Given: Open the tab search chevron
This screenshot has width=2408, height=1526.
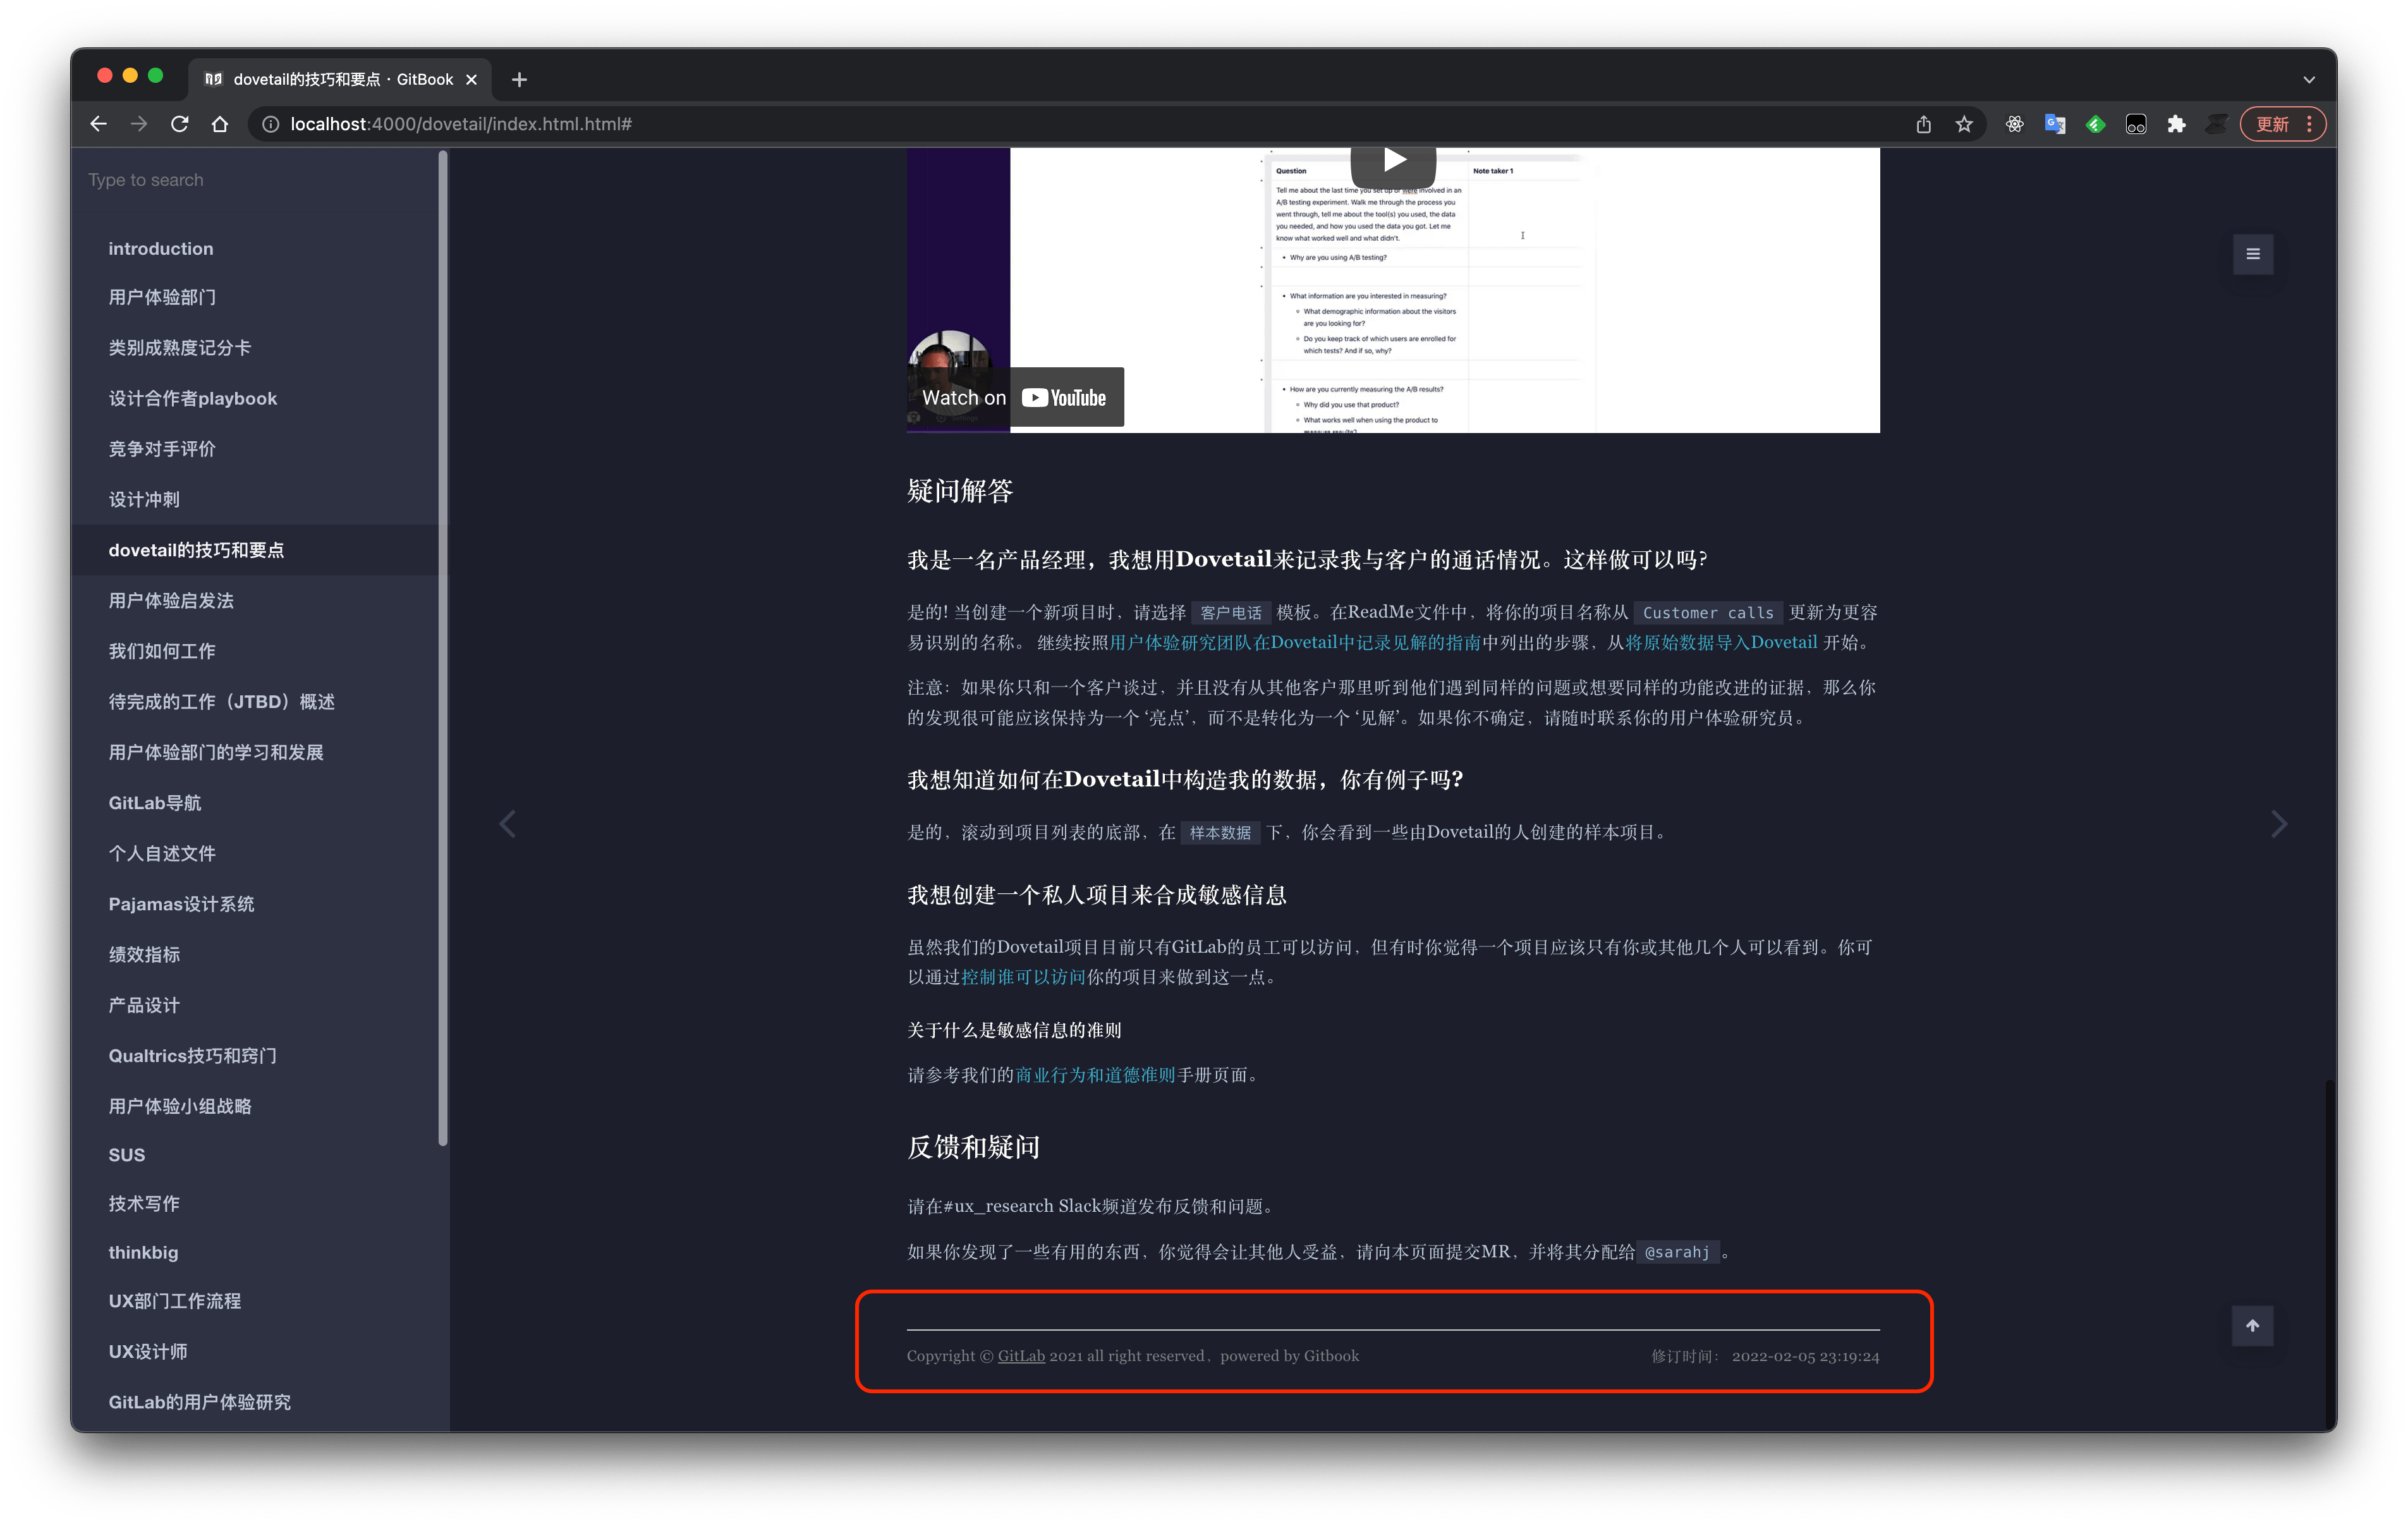Looking at the screenshot, I should [2308, 79].
